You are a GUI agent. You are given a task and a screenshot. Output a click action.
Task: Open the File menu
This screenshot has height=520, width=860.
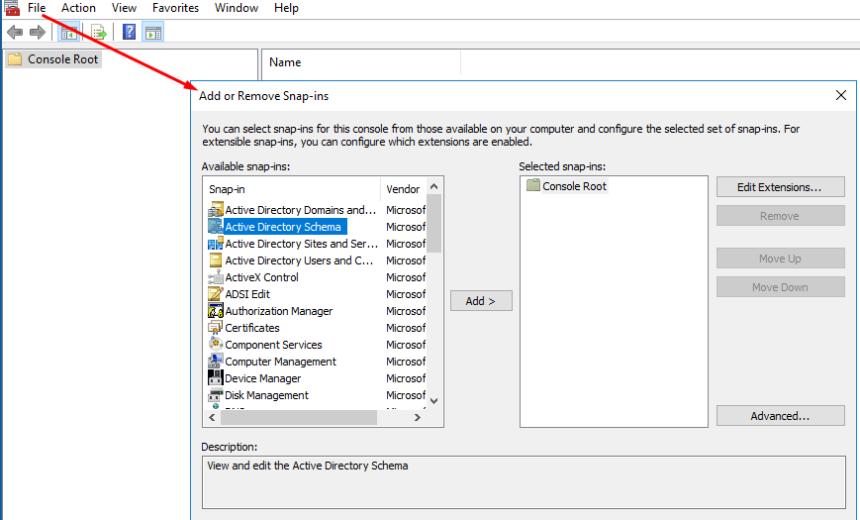(37, 8)
